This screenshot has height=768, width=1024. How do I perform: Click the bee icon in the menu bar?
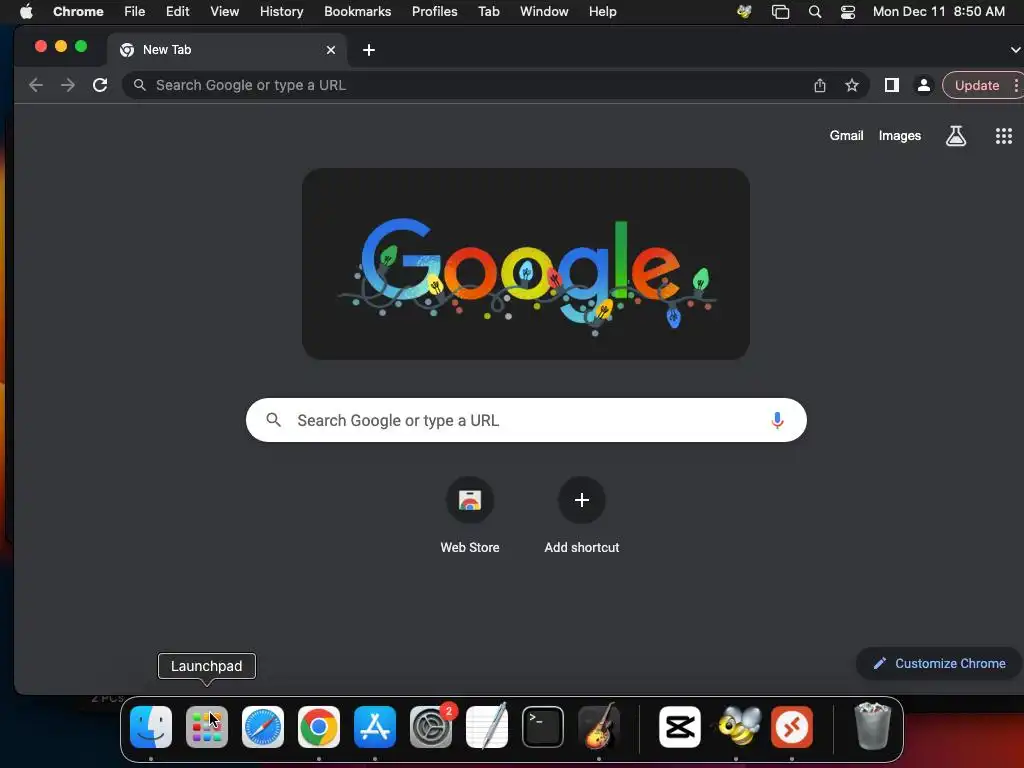pyautogui.click(x=744, y=11)
